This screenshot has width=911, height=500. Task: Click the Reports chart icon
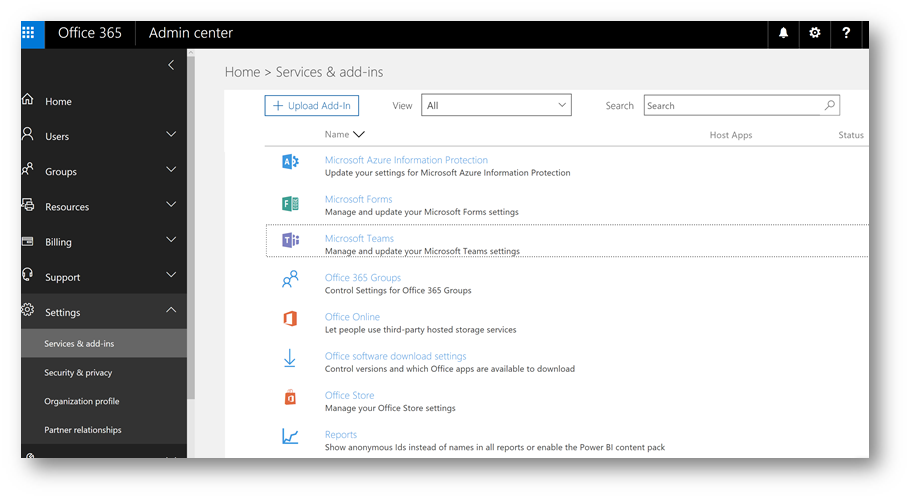(x=290, y=436)
